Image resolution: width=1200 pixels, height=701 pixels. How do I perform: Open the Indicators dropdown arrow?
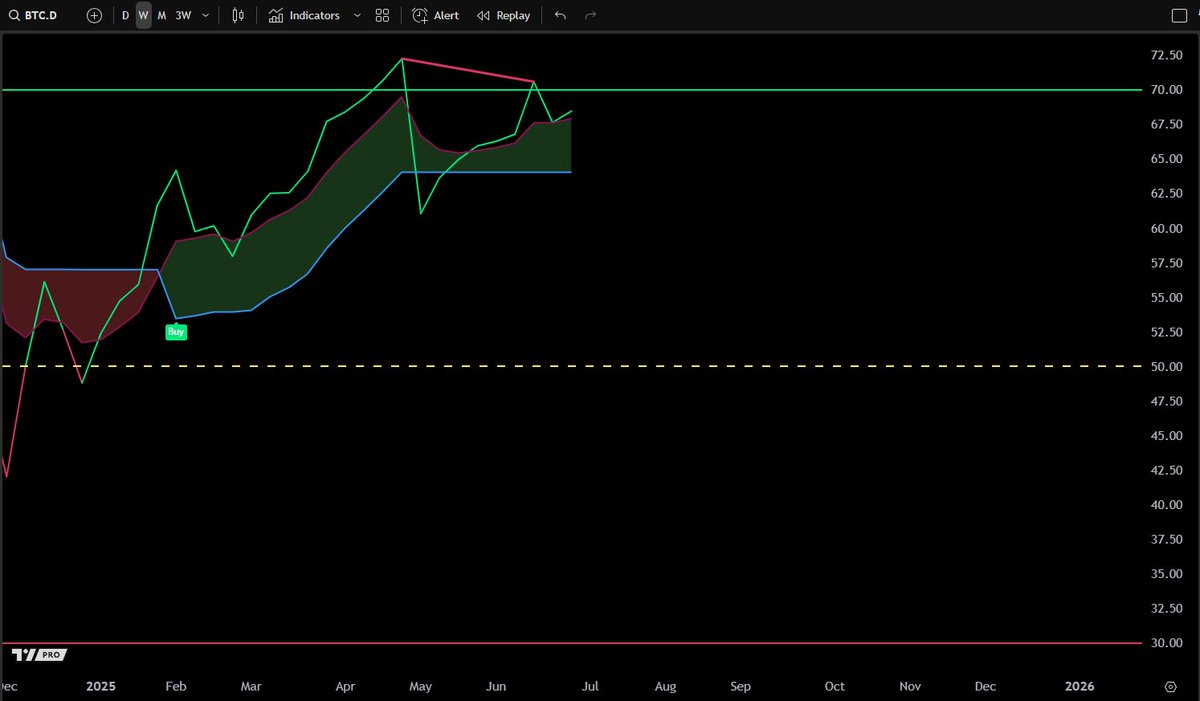click(357, 15)
